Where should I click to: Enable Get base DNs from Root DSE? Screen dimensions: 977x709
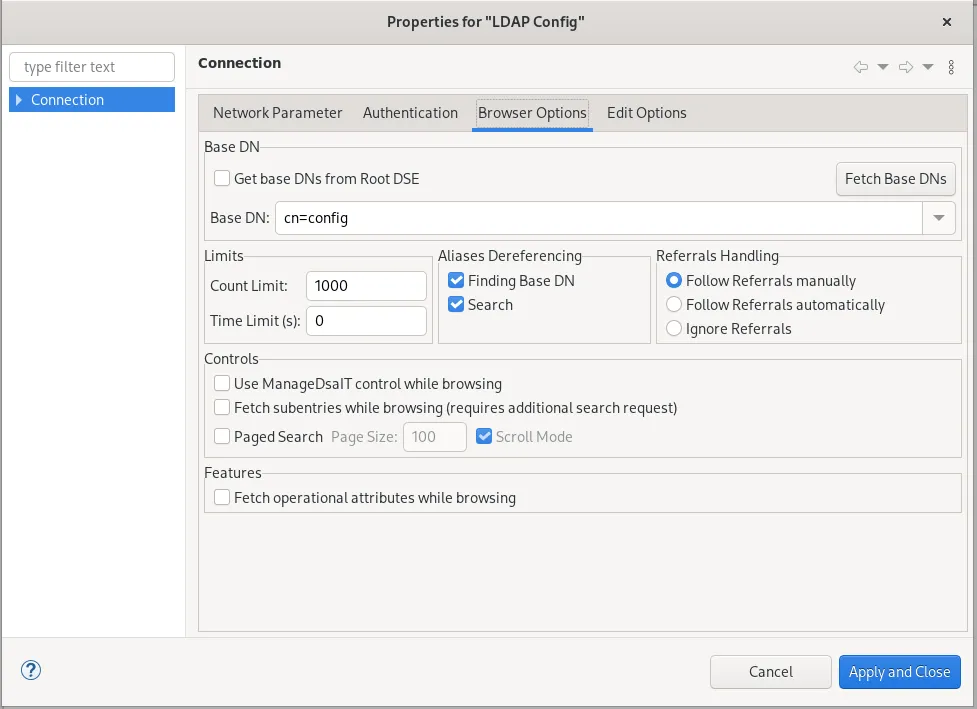point(221,178)
